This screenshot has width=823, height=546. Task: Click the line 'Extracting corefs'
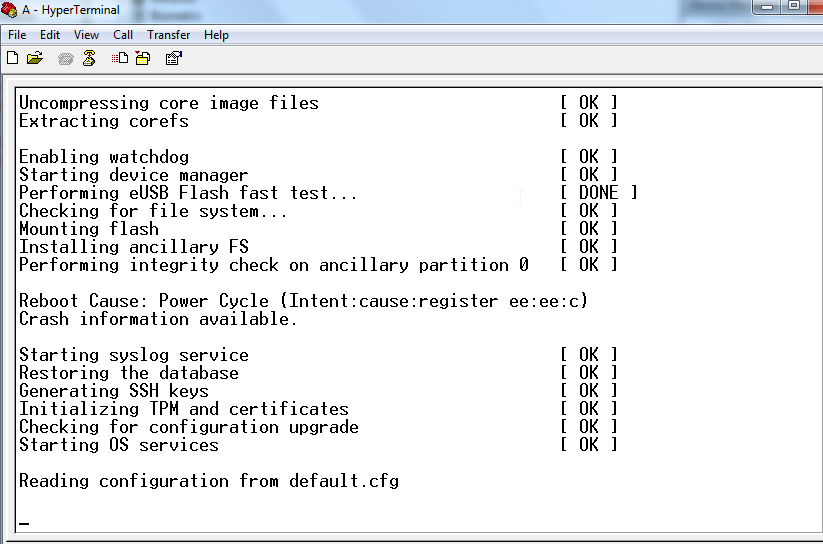coord(104,121)
